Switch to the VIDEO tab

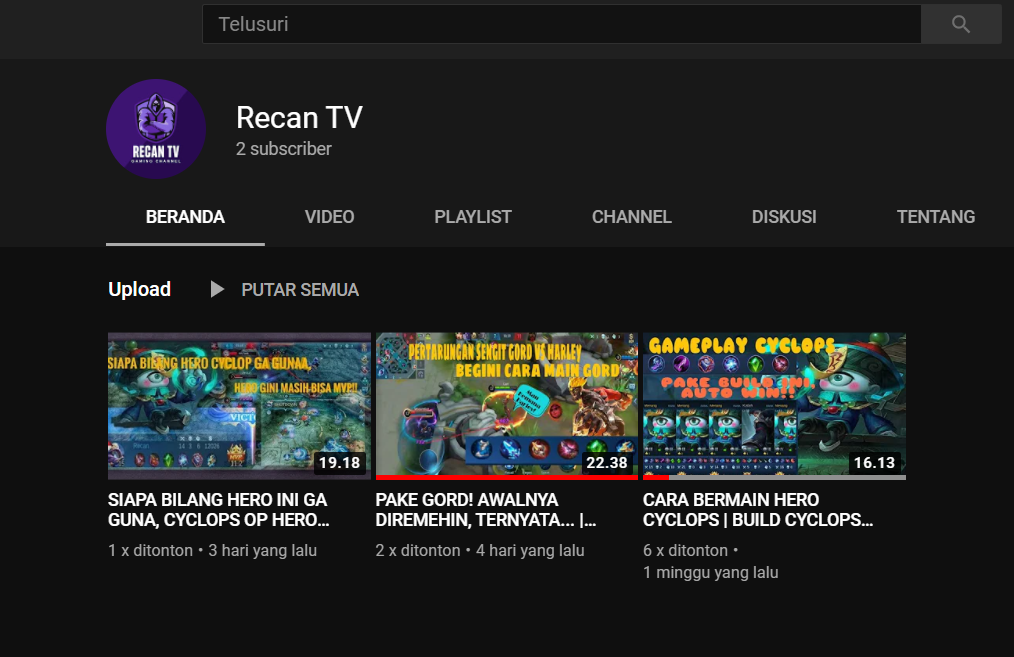coord(329,217)
